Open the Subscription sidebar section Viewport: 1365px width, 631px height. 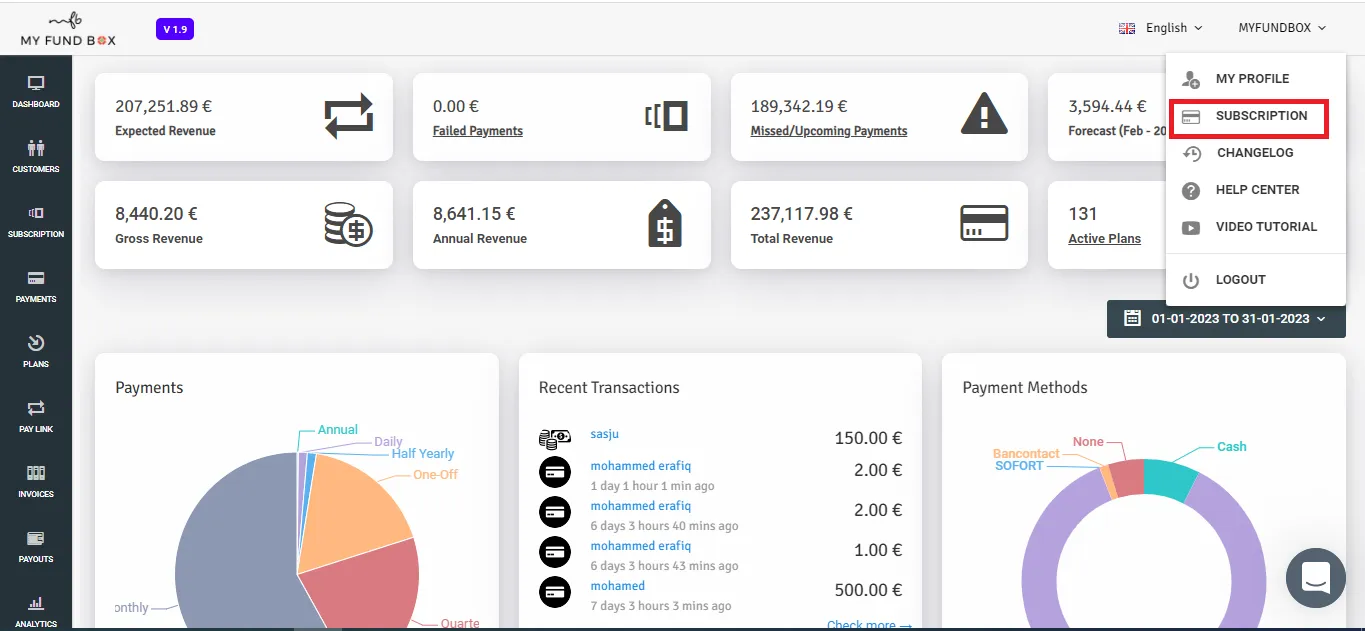[x=36, y=221]
